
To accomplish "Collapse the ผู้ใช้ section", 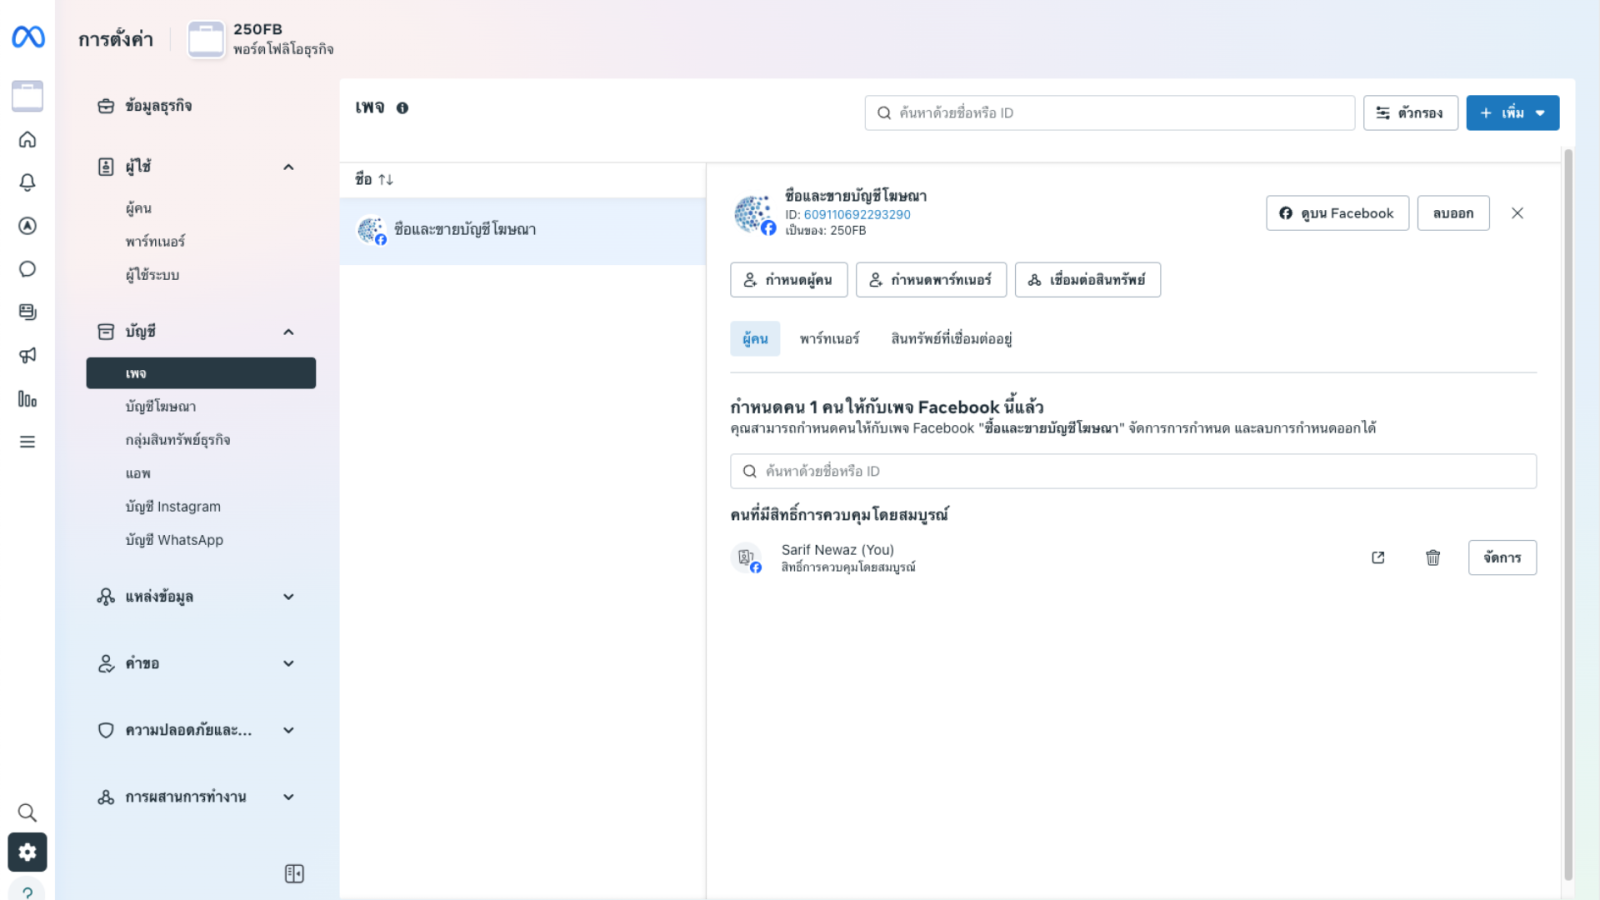I will click(288, 167).
